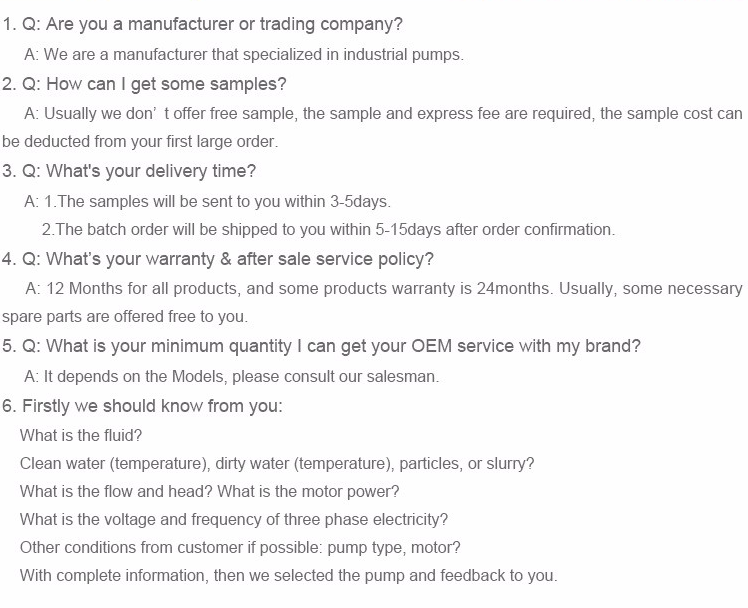Click the 'How can I get some samples?' question

coord(144,84)
